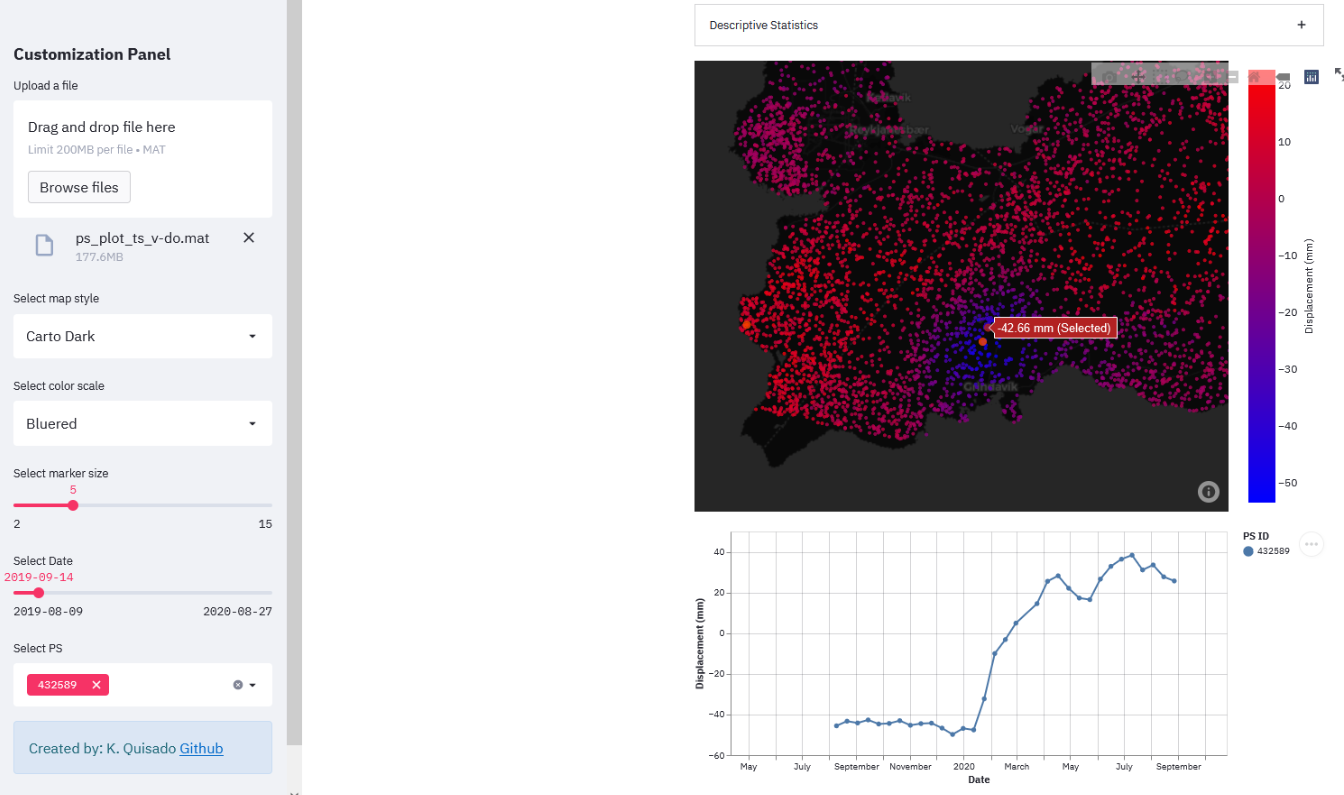Choose the Lasso Select tool
Viewport: 1344px width, 795px height.
[x=1184, y=76]
